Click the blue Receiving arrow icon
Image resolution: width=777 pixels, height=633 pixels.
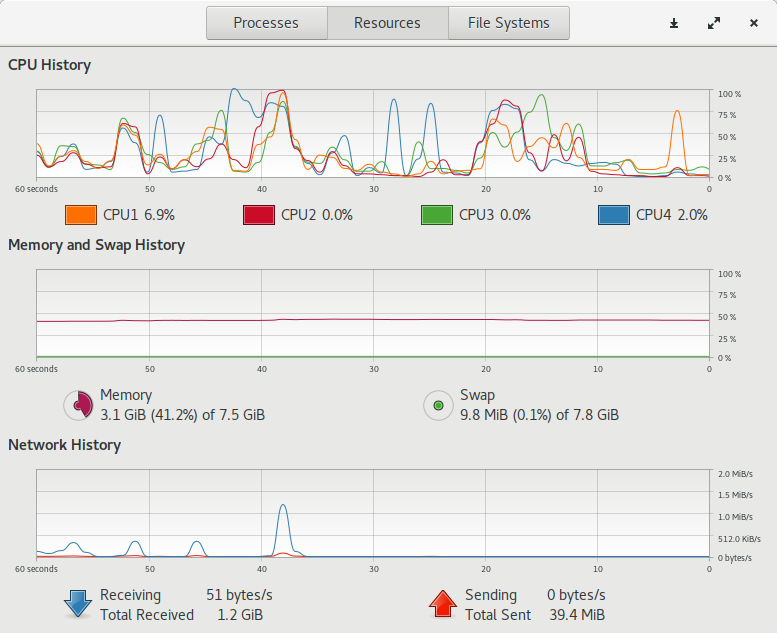tap(78, 604)
